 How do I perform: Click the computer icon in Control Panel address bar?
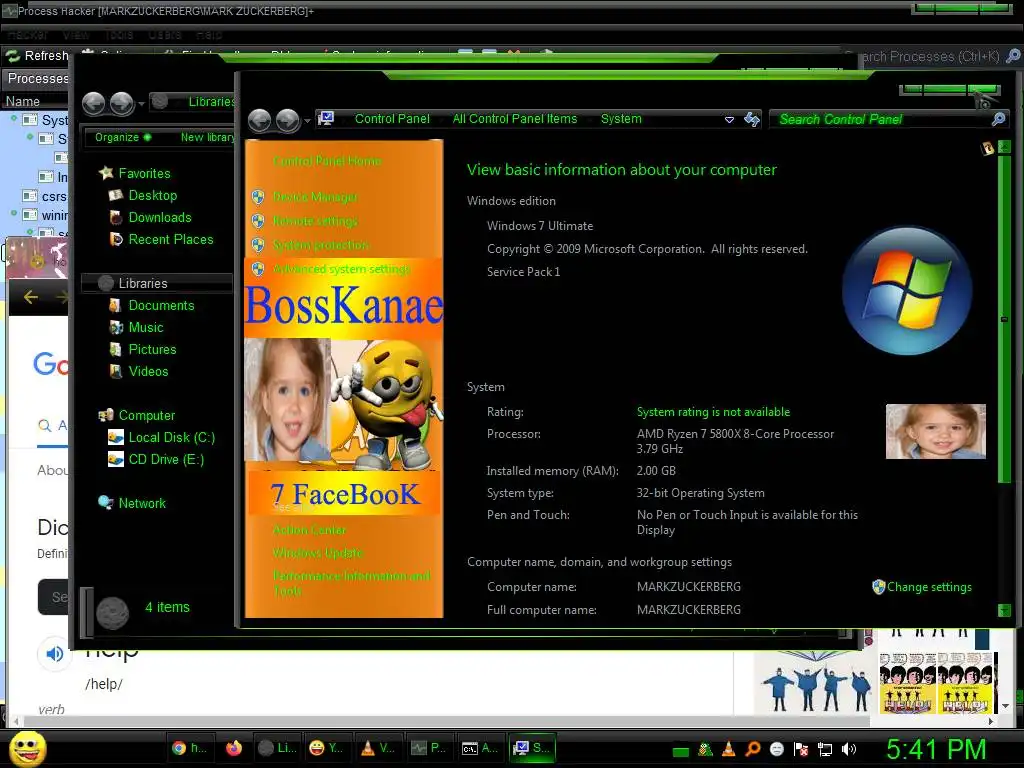(x=325, y=118)
